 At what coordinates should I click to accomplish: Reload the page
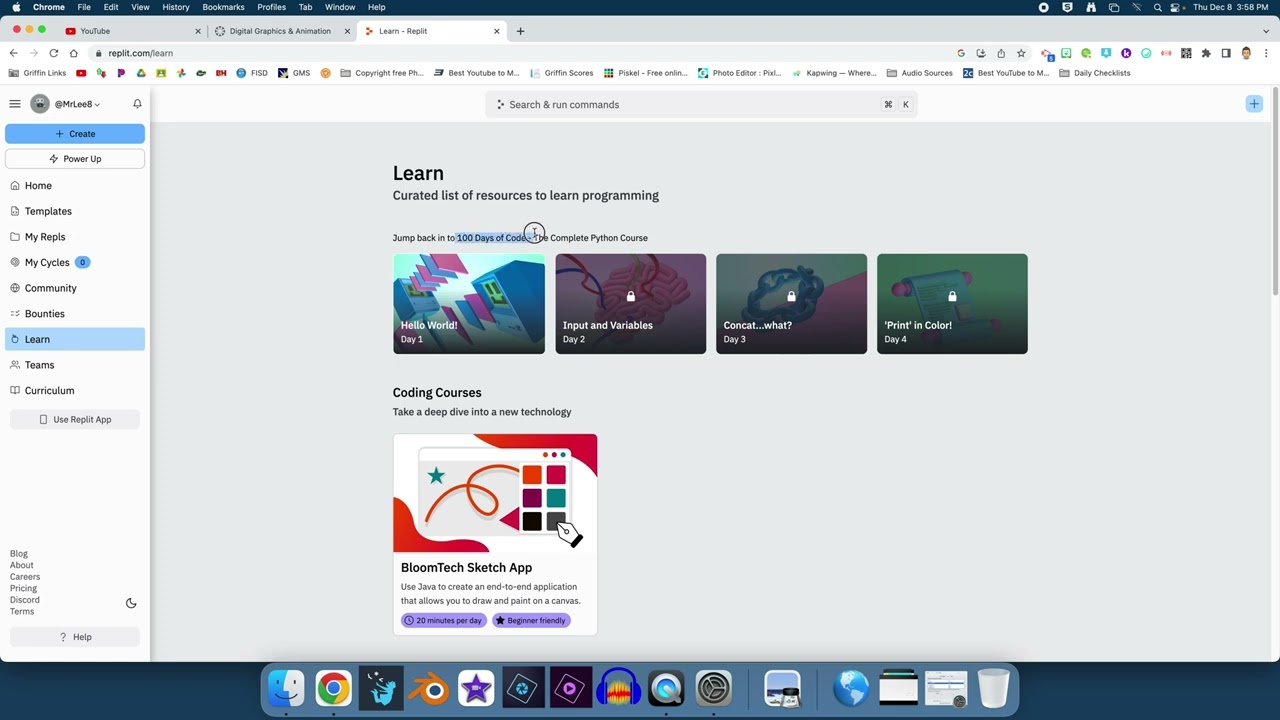point(53,53)
